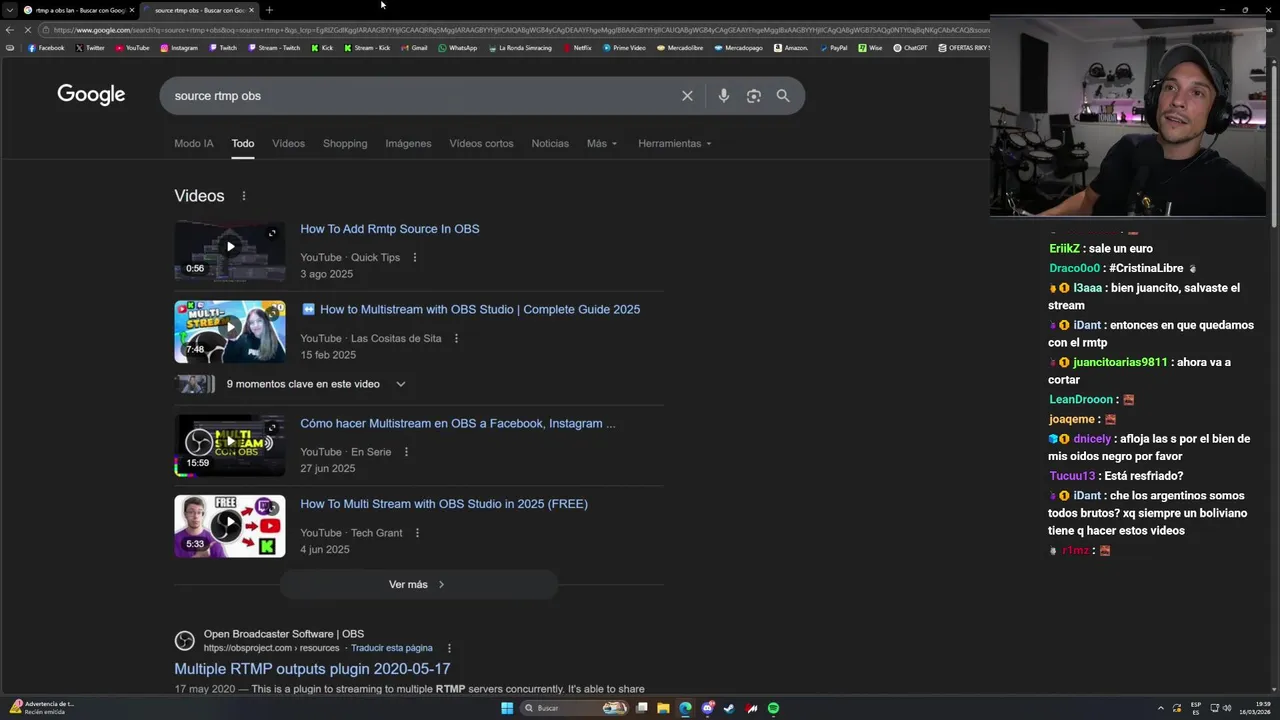
Task: Open options for obsproject.com result
Action: (449, 648)
